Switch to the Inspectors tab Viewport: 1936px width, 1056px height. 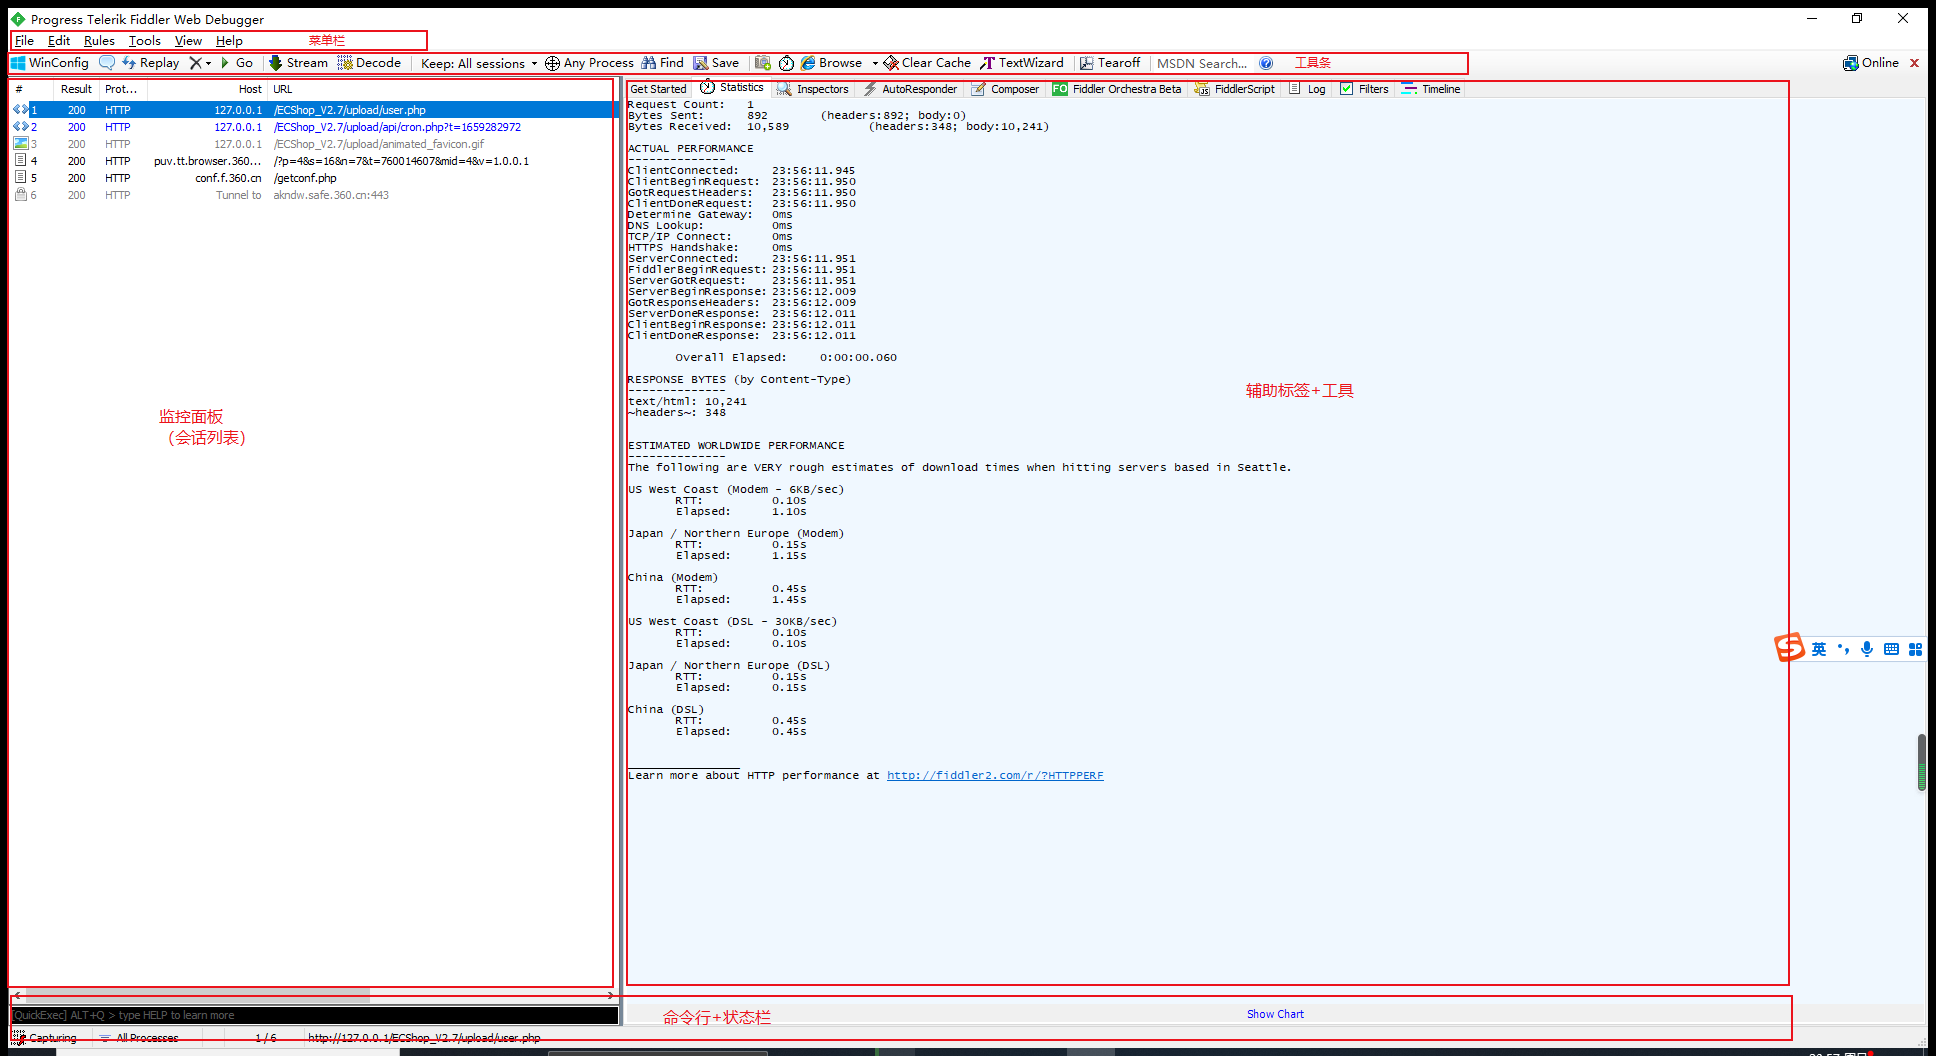(x=813, y=89)
